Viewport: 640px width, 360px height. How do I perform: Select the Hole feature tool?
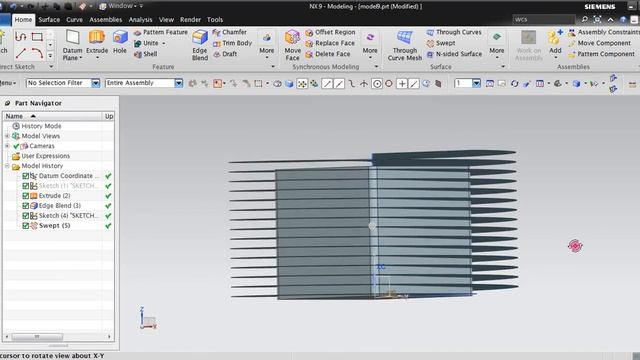[120, 42]
